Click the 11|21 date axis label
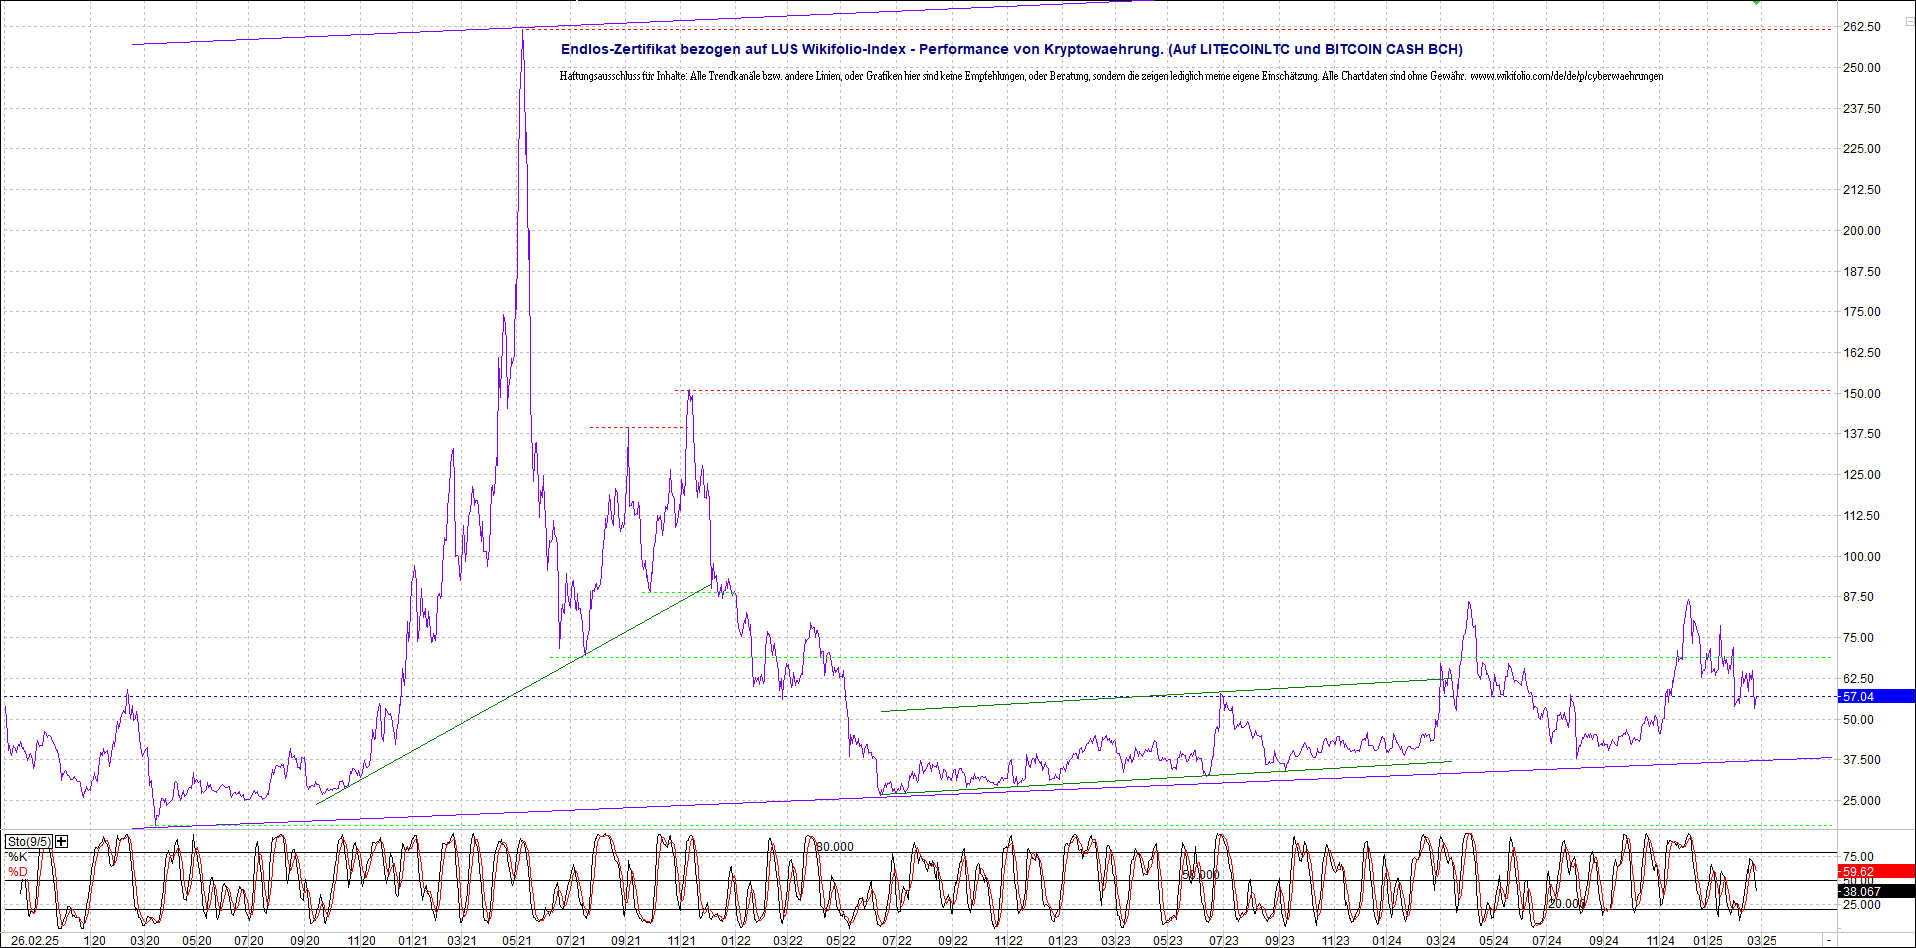The height and width of the screenshot is (948, 1916). tap(681, 941)
